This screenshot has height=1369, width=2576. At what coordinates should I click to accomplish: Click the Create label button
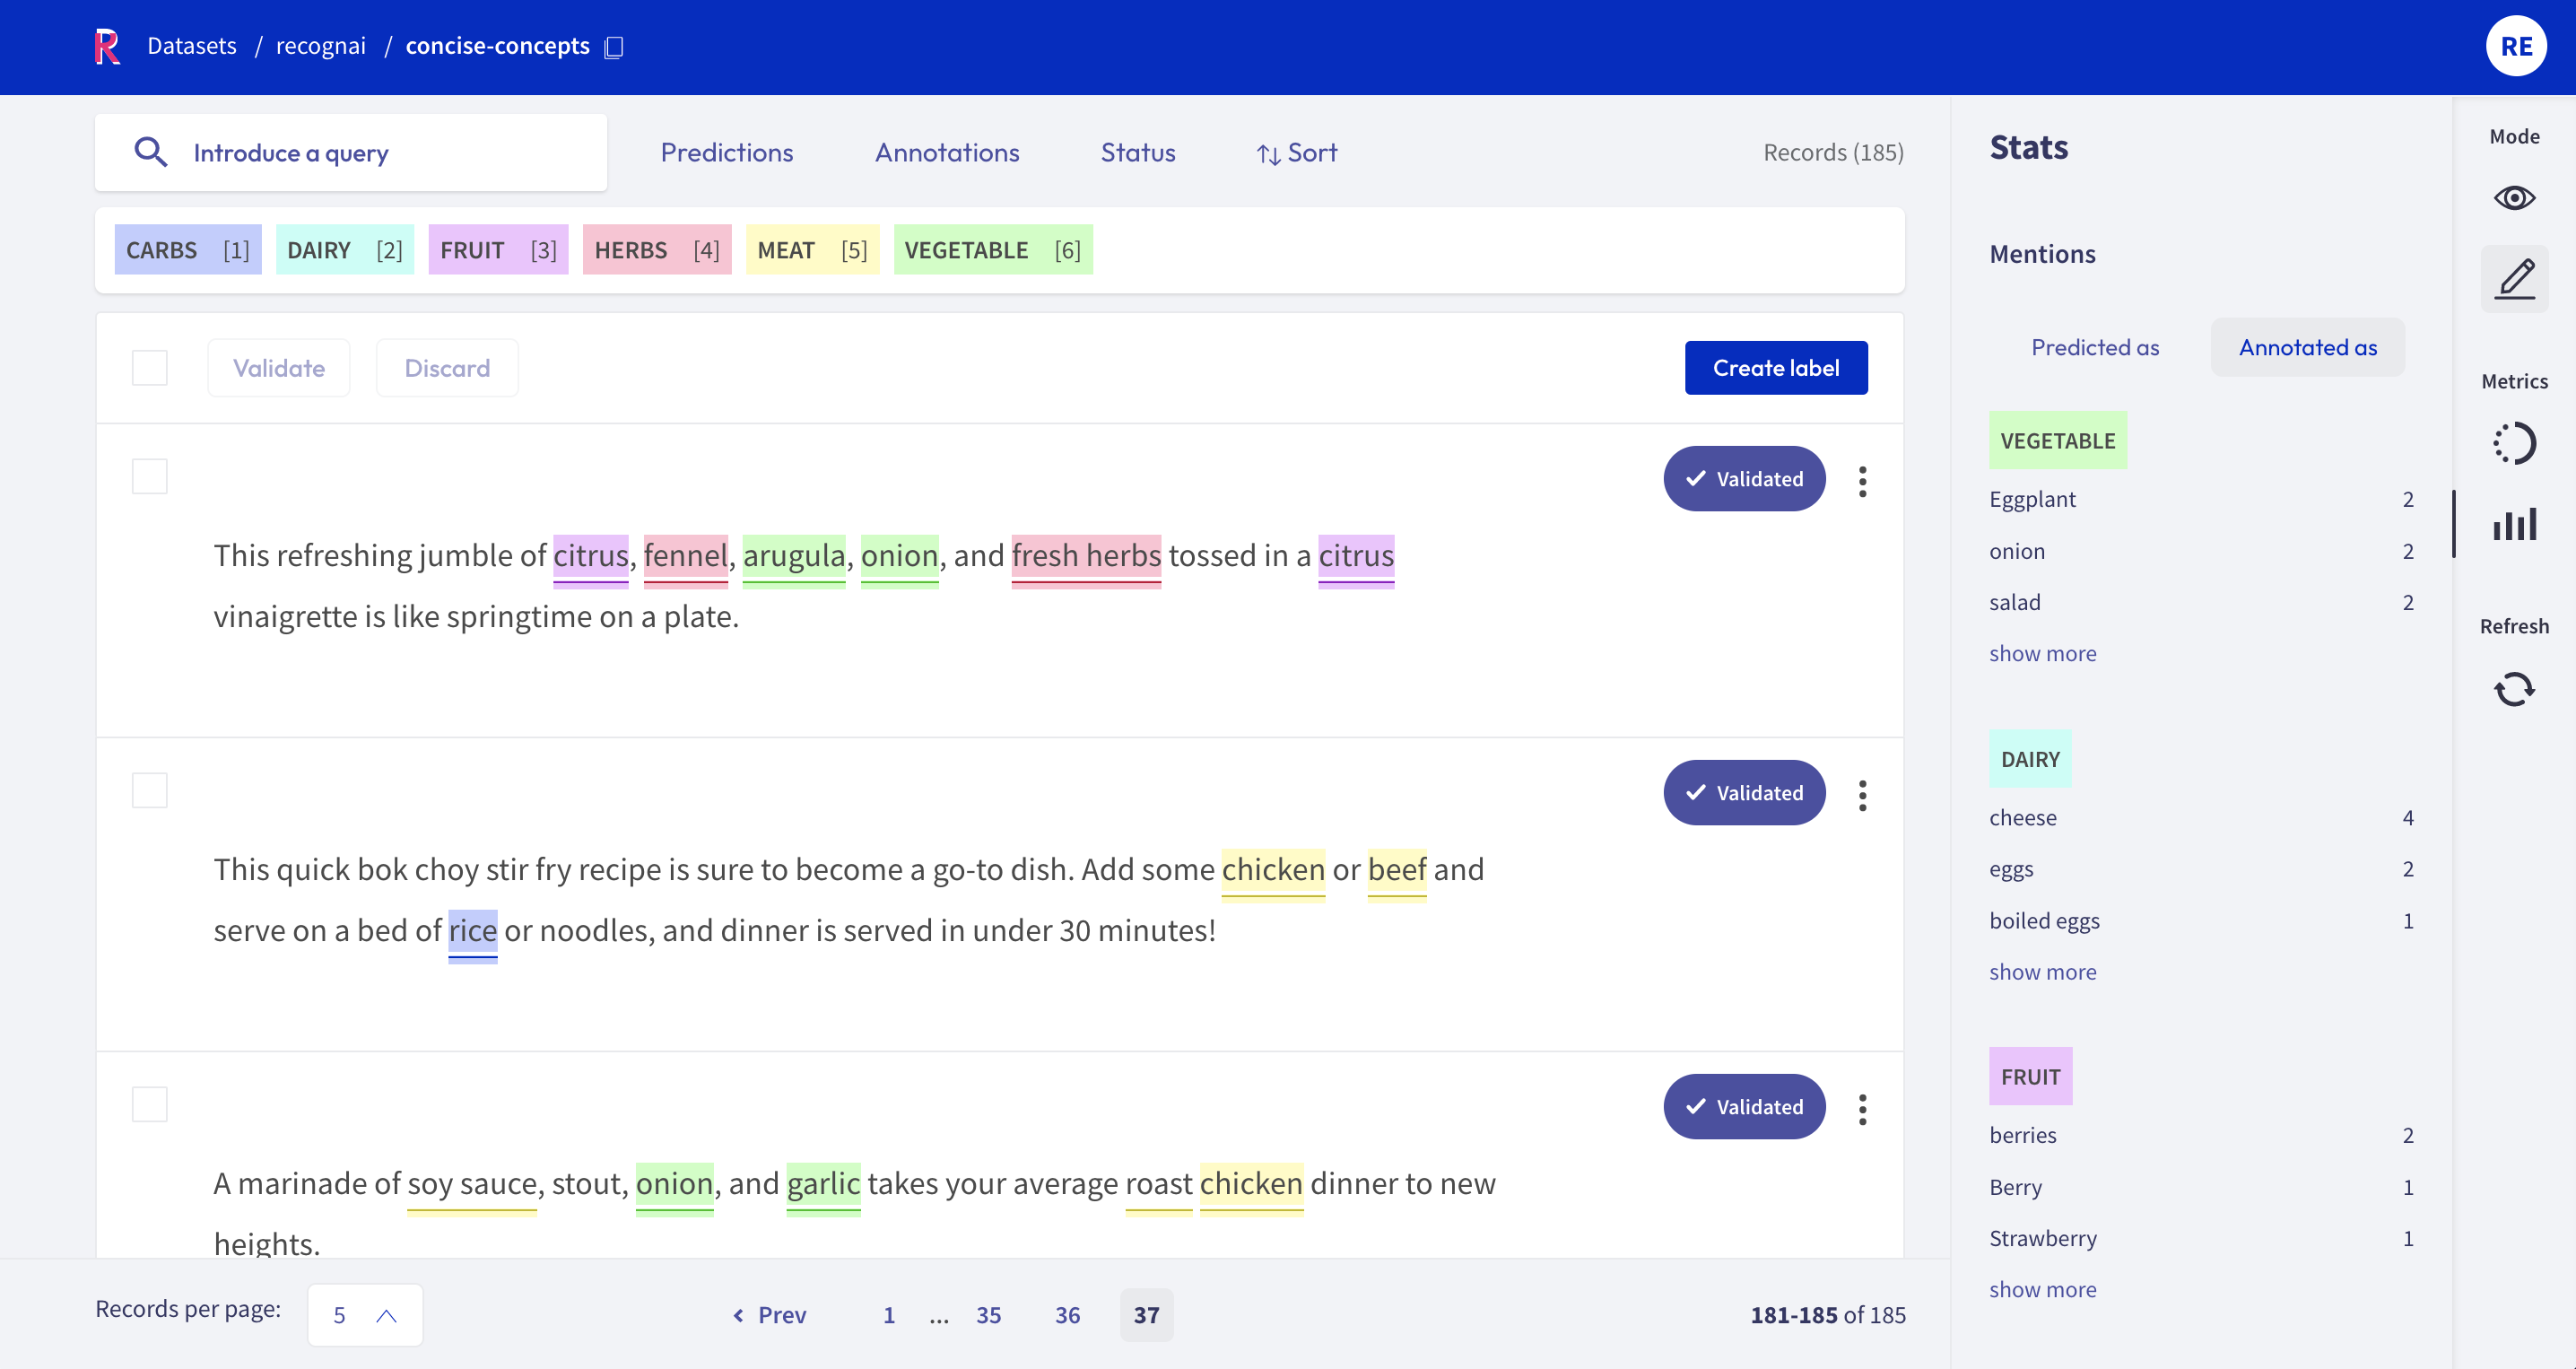(x=1775, y=368)
